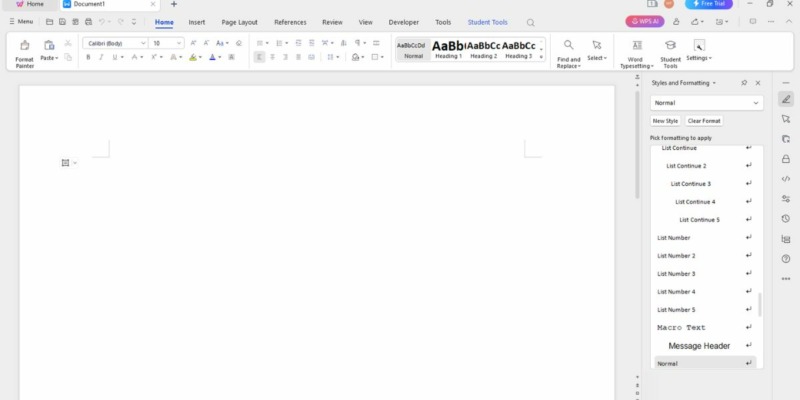Apply the Heading 1 style from the gallery
This screenshot has height=400, width=800.
coord(448,49)
